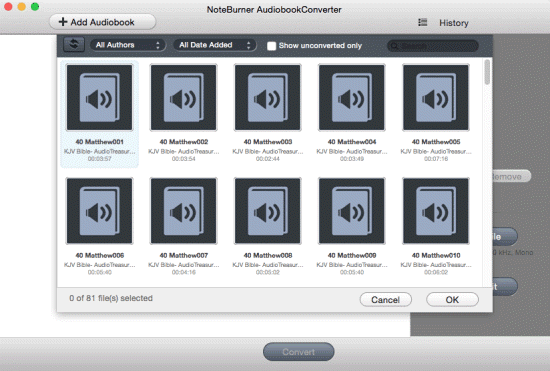Viewport: 550px width, 371px height.
Task: Confirm selection with OK button
Action: pos(452,300)
